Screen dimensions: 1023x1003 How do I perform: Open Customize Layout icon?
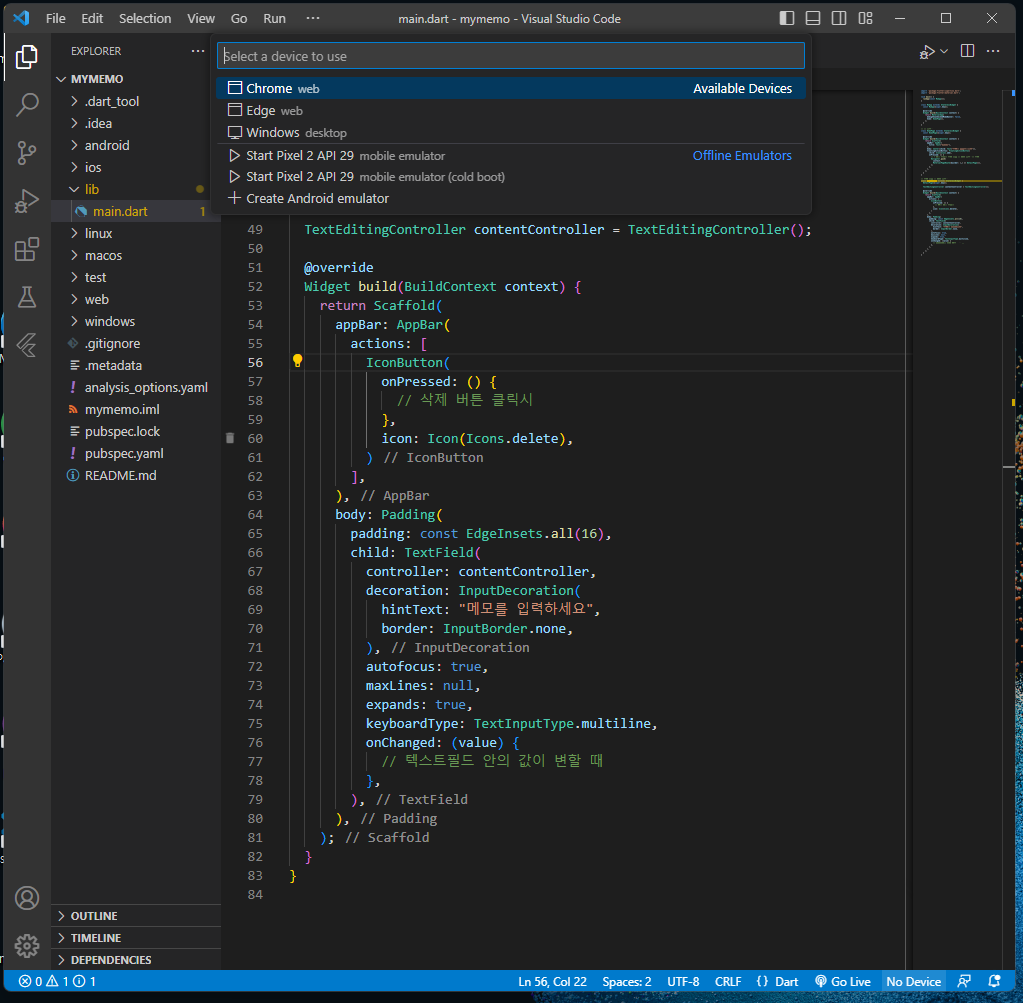pyautogui.click(x=865, y=18)
